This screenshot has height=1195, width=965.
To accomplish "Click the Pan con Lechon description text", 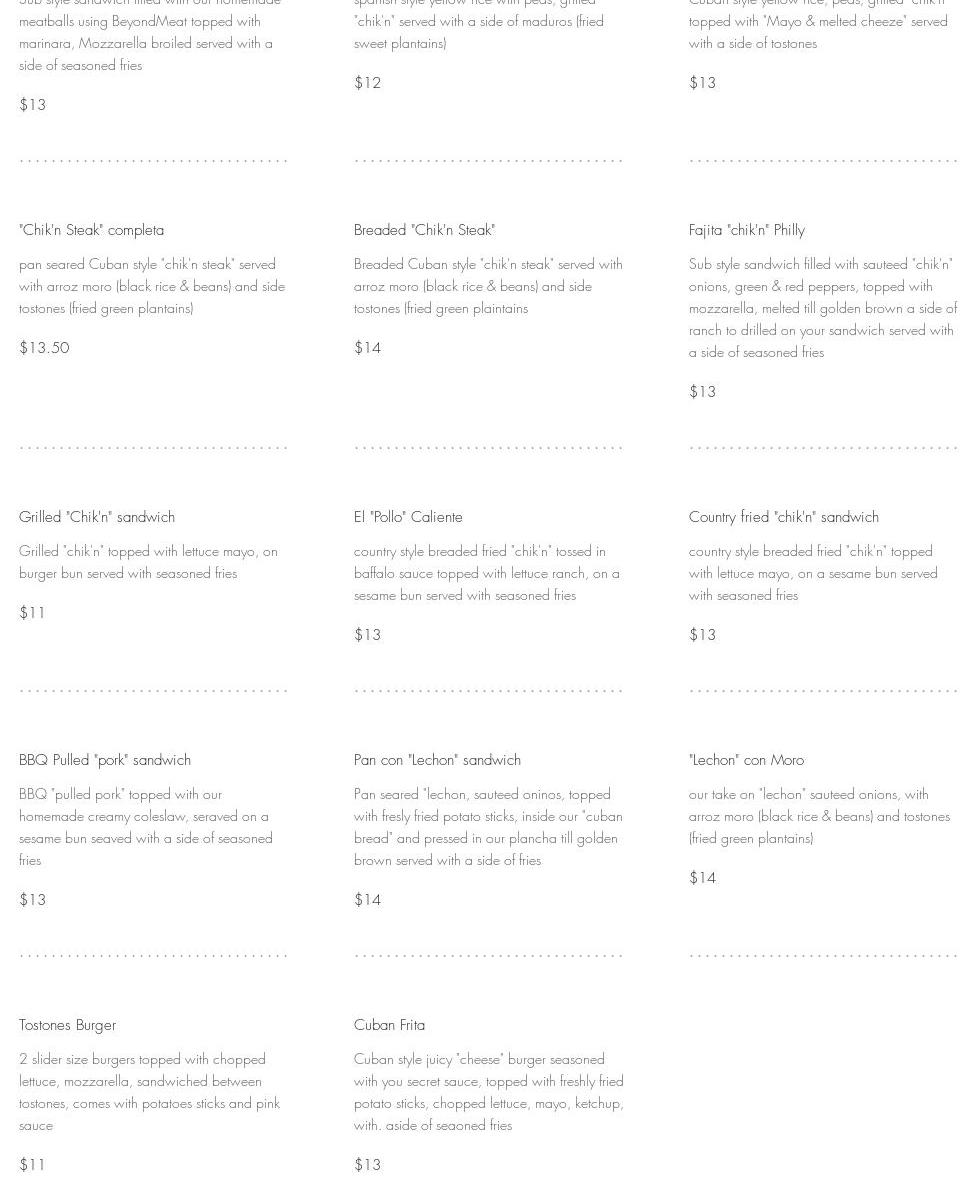I will point(489,828).
